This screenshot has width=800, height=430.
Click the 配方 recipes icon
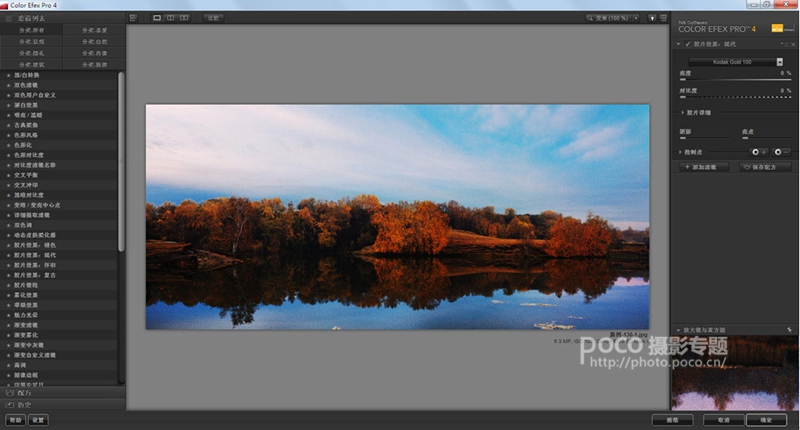coord(9,393)
